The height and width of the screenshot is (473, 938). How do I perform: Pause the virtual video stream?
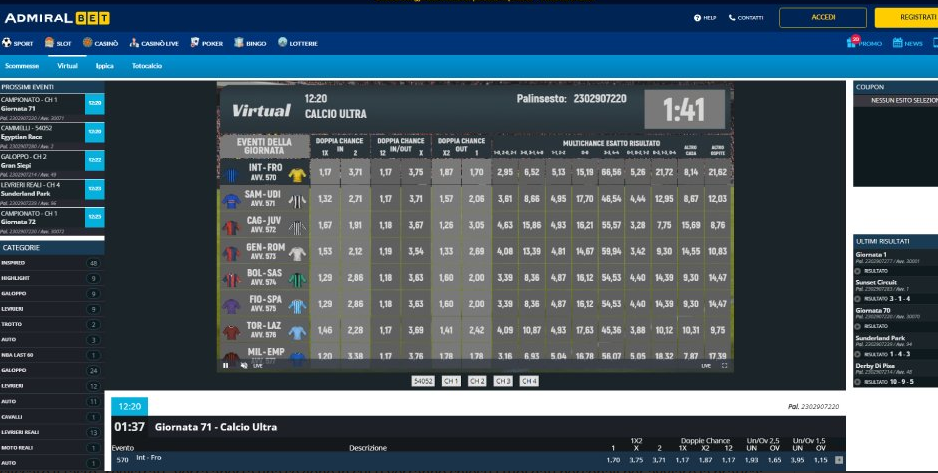click(226, 365)
